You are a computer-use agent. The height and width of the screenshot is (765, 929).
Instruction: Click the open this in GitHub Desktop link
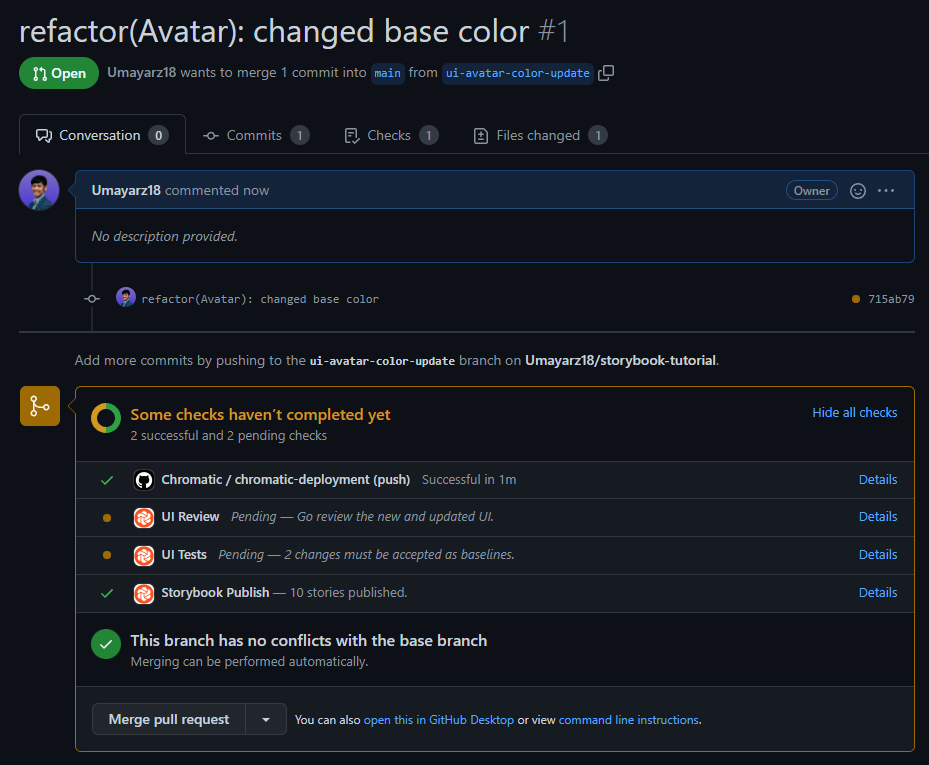tap(438, 720)
